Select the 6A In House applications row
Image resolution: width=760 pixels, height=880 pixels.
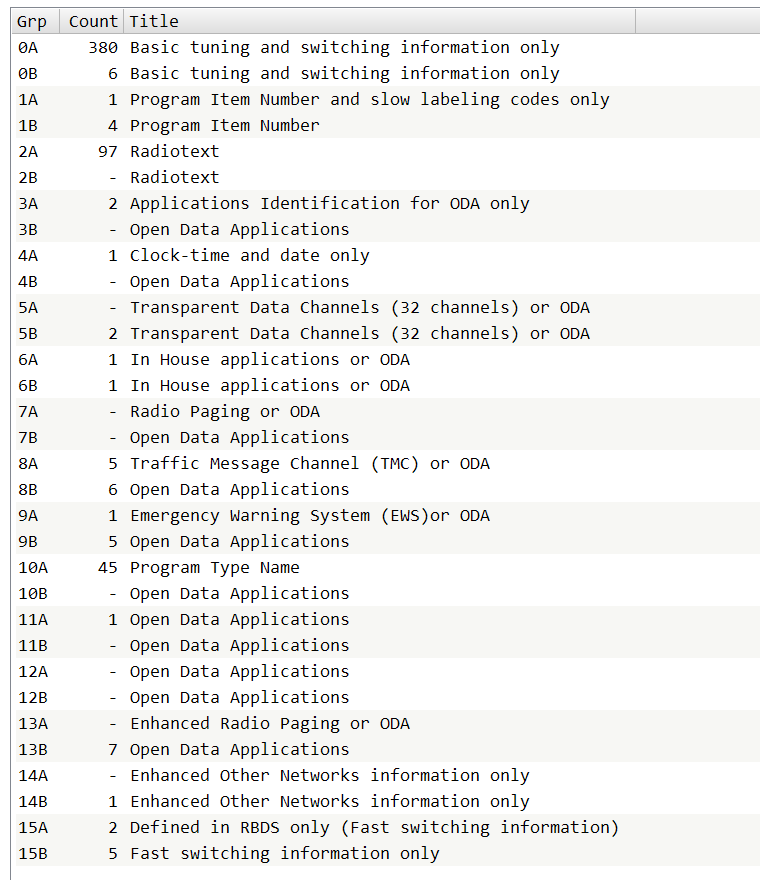(x=269, y=359)
